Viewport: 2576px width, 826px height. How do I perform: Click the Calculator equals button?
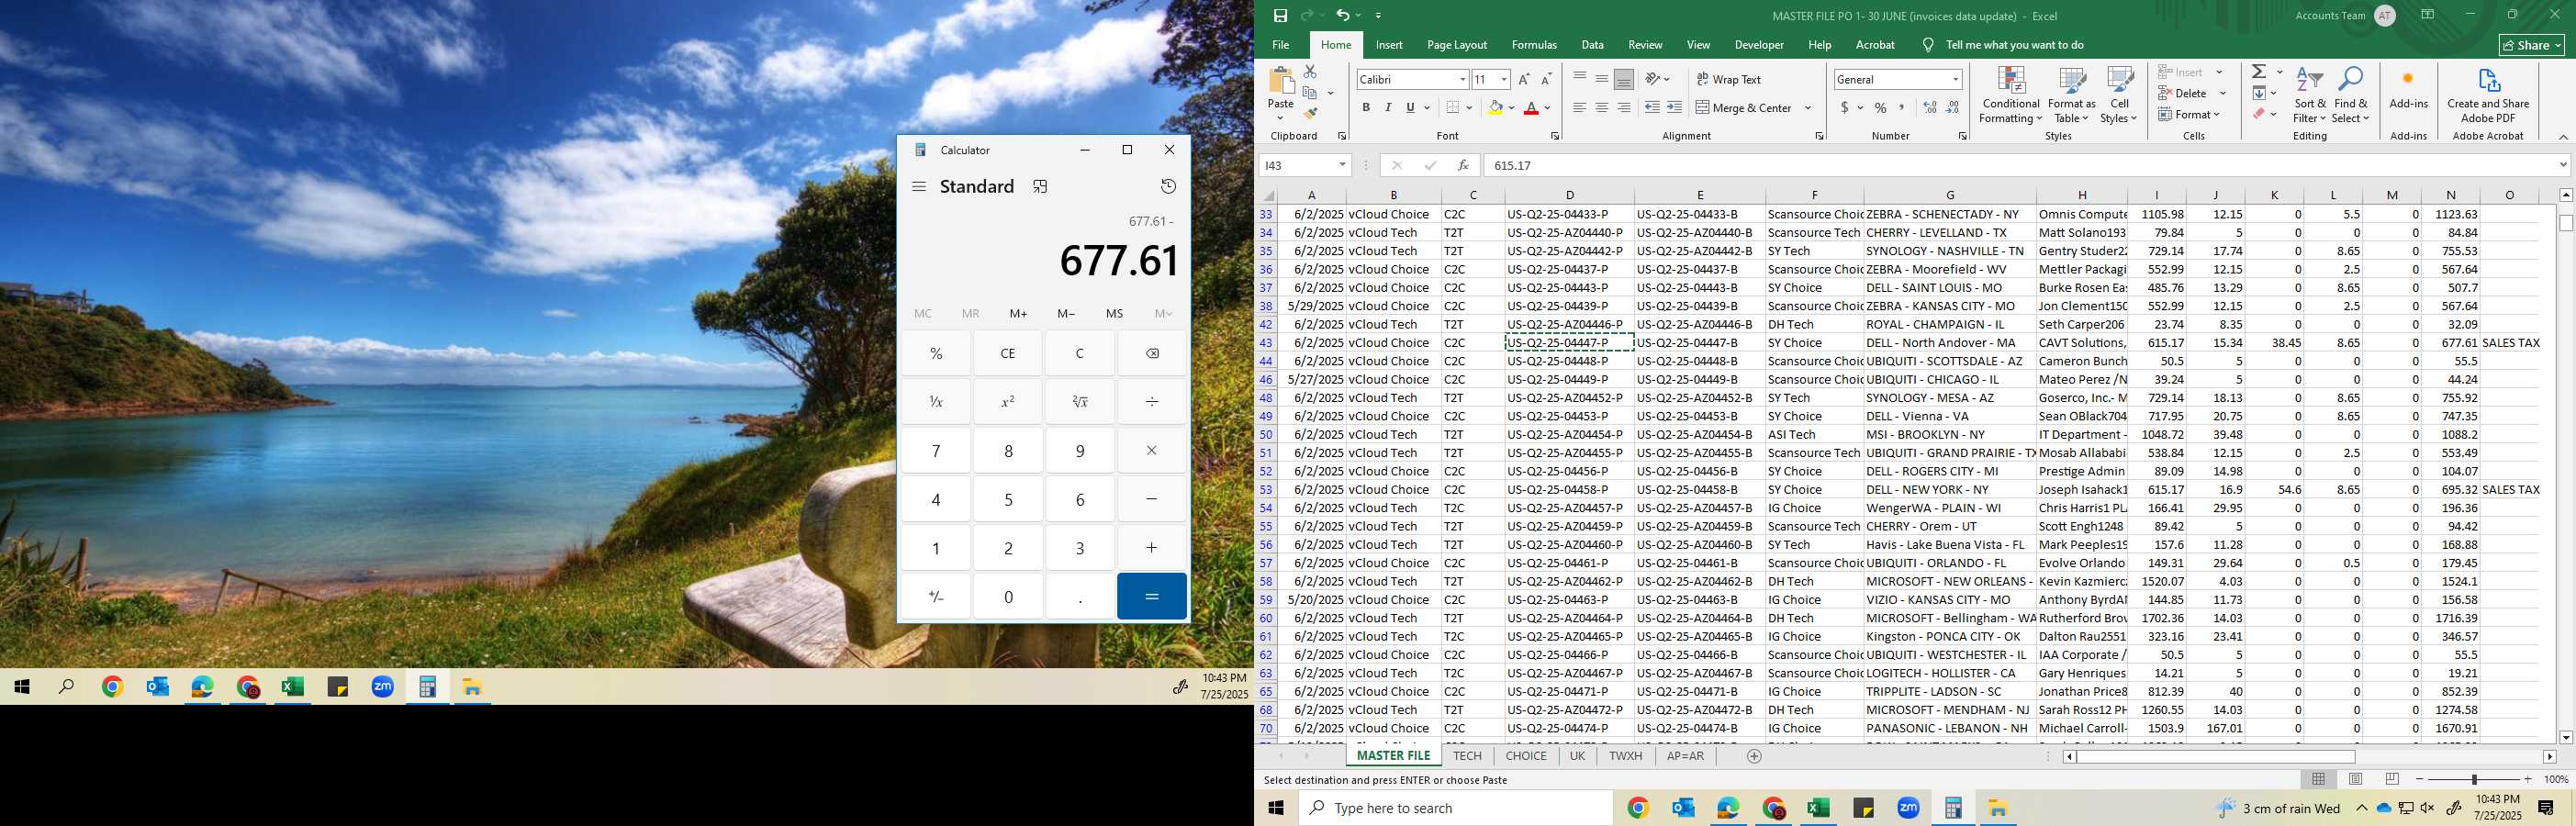point(1152,596)
